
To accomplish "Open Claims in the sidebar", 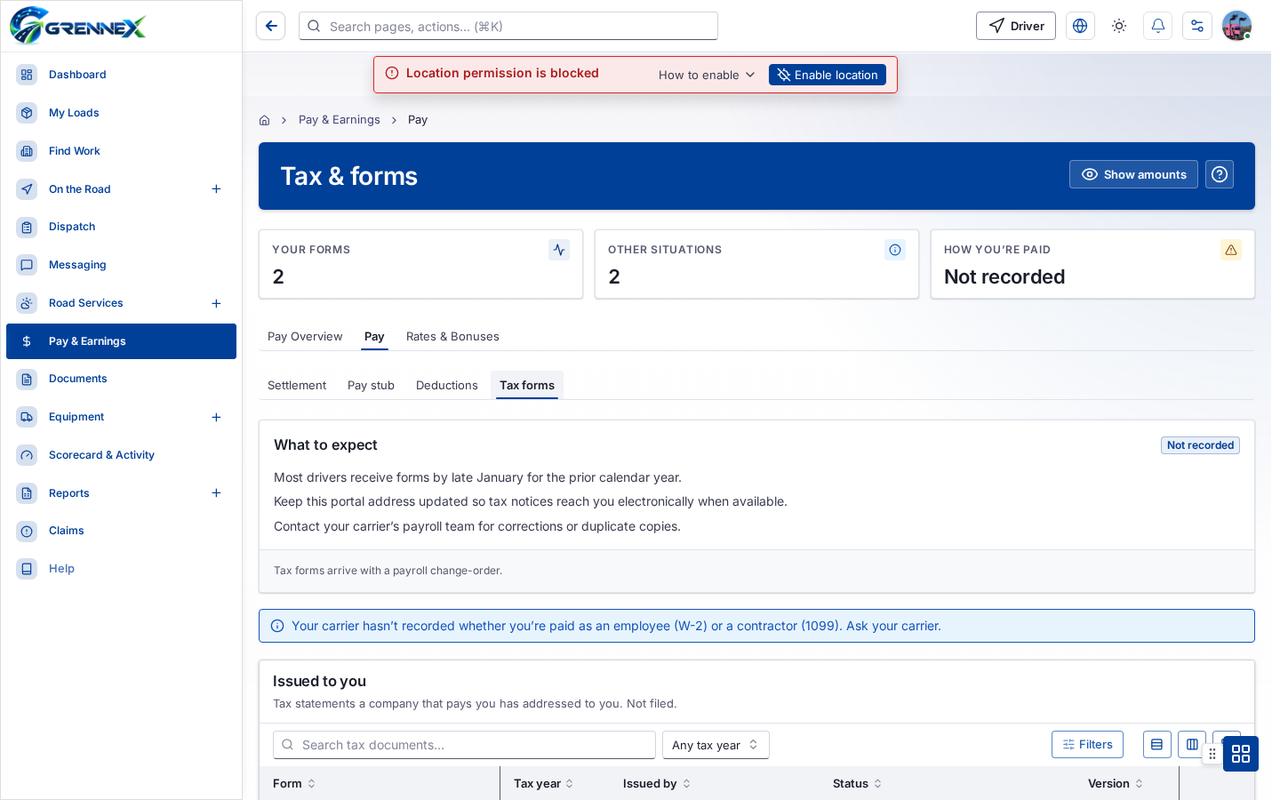I will (x=121, y=531).
